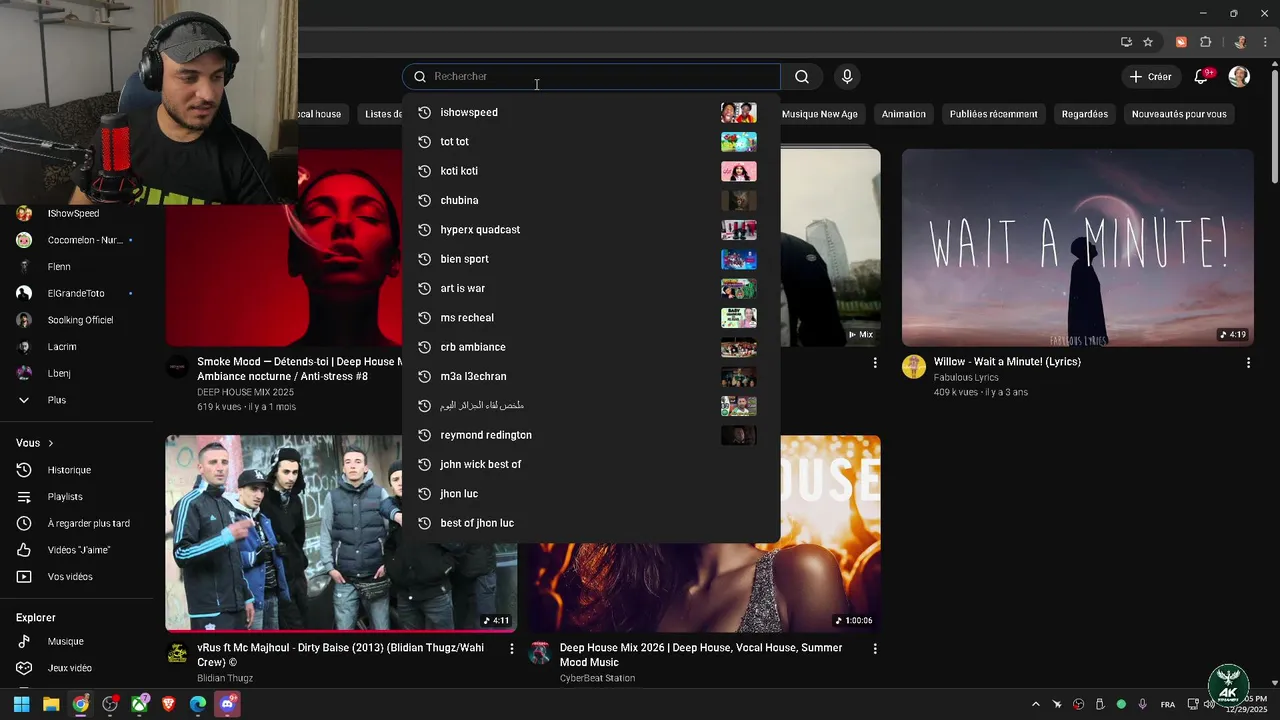Image resolution: width=1280 pixels, height=720 pixels.
Task: Bookmark this page with star icon
Action: click(1148, 42)
